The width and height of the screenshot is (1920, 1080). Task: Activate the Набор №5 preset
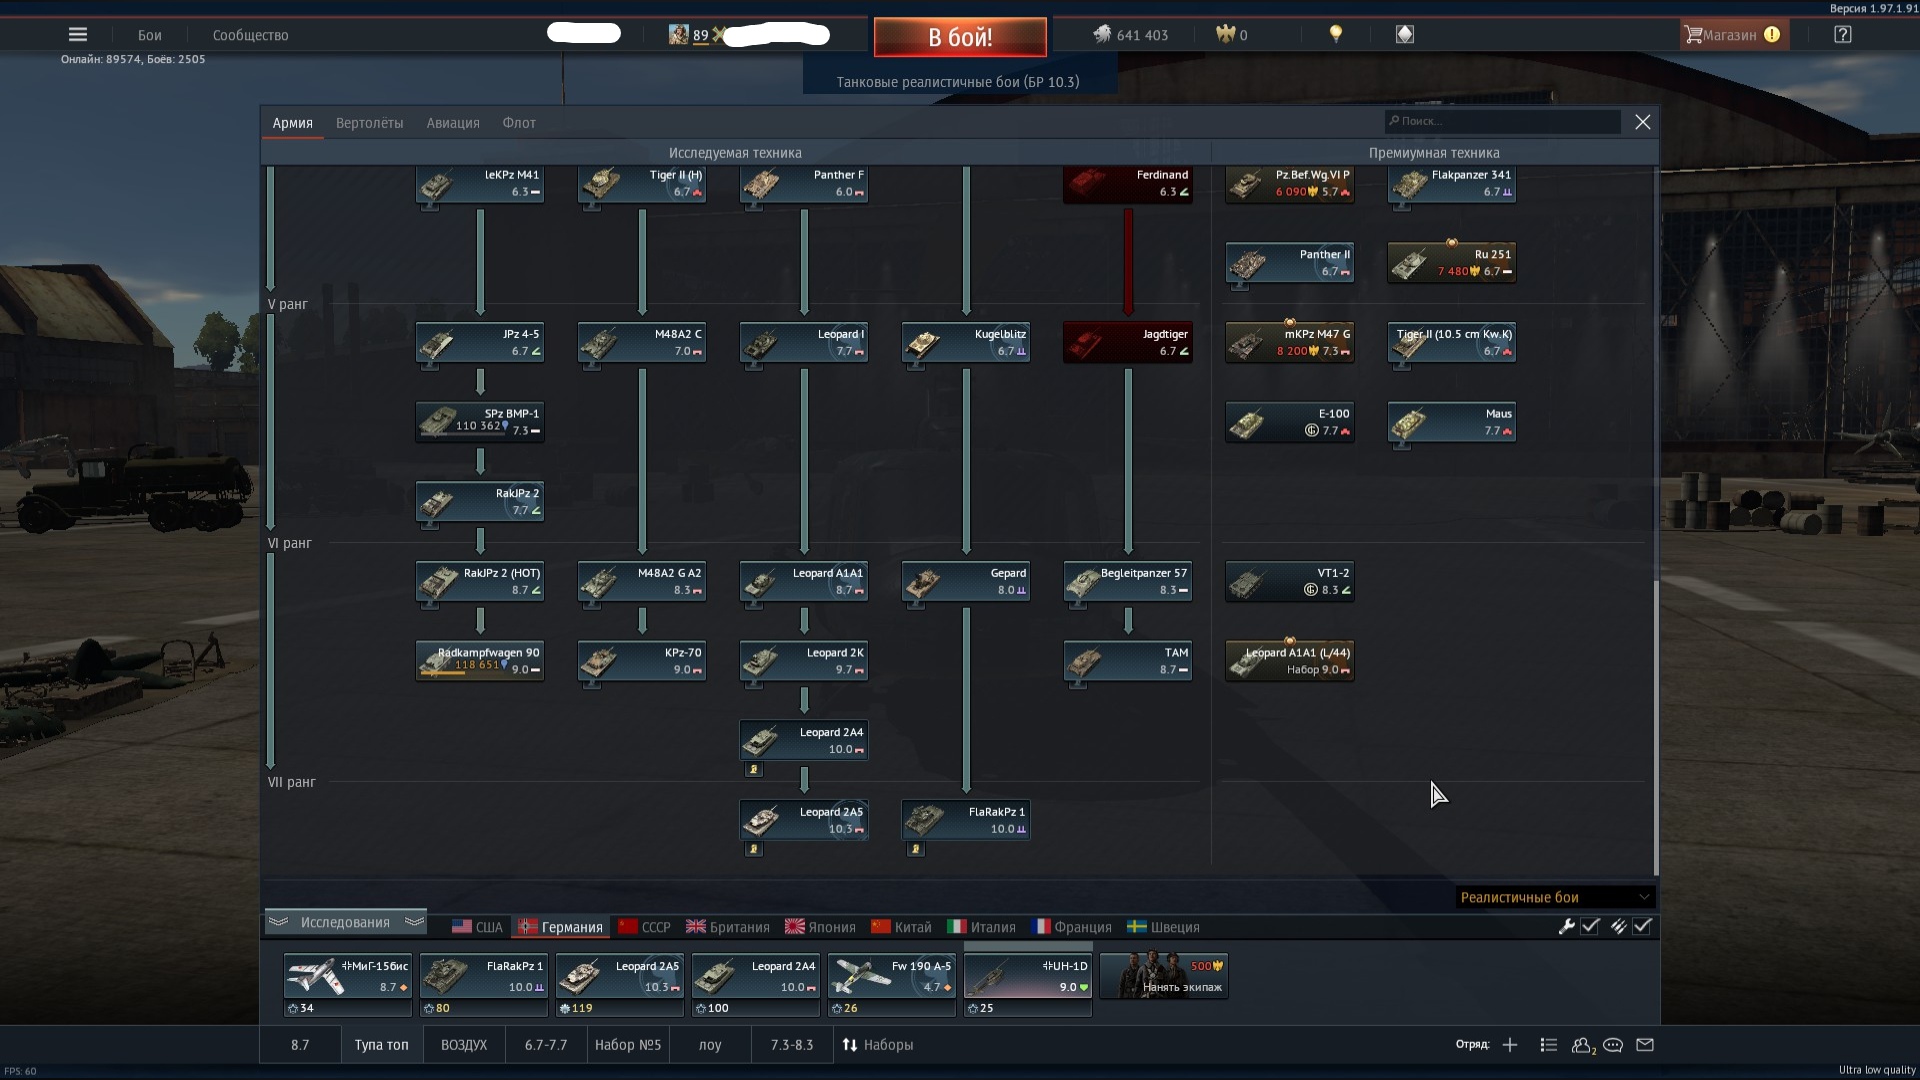[628, 1045]
